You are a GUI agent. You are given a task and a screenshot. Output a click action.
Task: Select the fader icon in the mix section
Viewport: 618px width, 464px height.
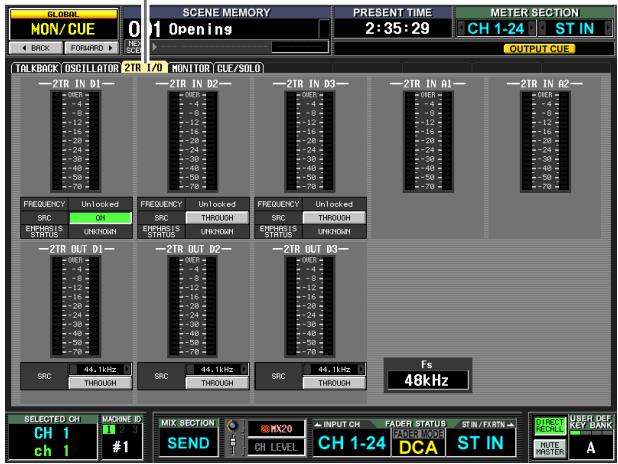233,444
